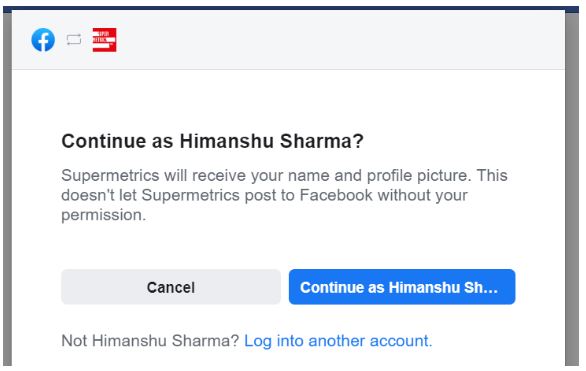Click the paragraph's first line about profile picture

284,176
